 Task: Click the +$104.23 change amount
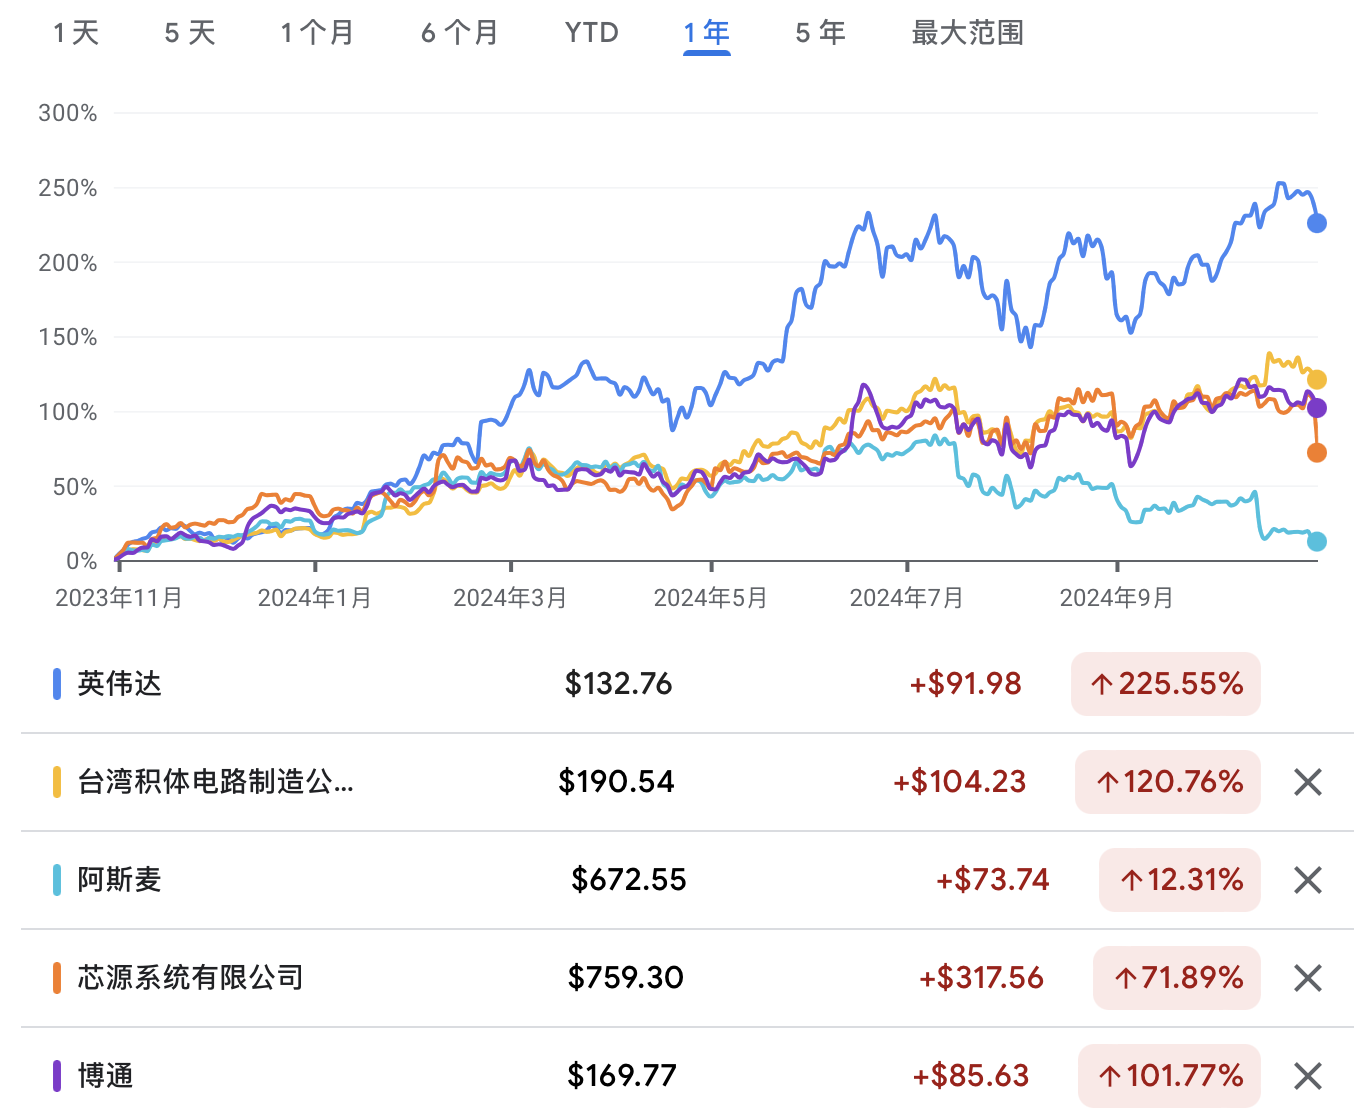960,782
